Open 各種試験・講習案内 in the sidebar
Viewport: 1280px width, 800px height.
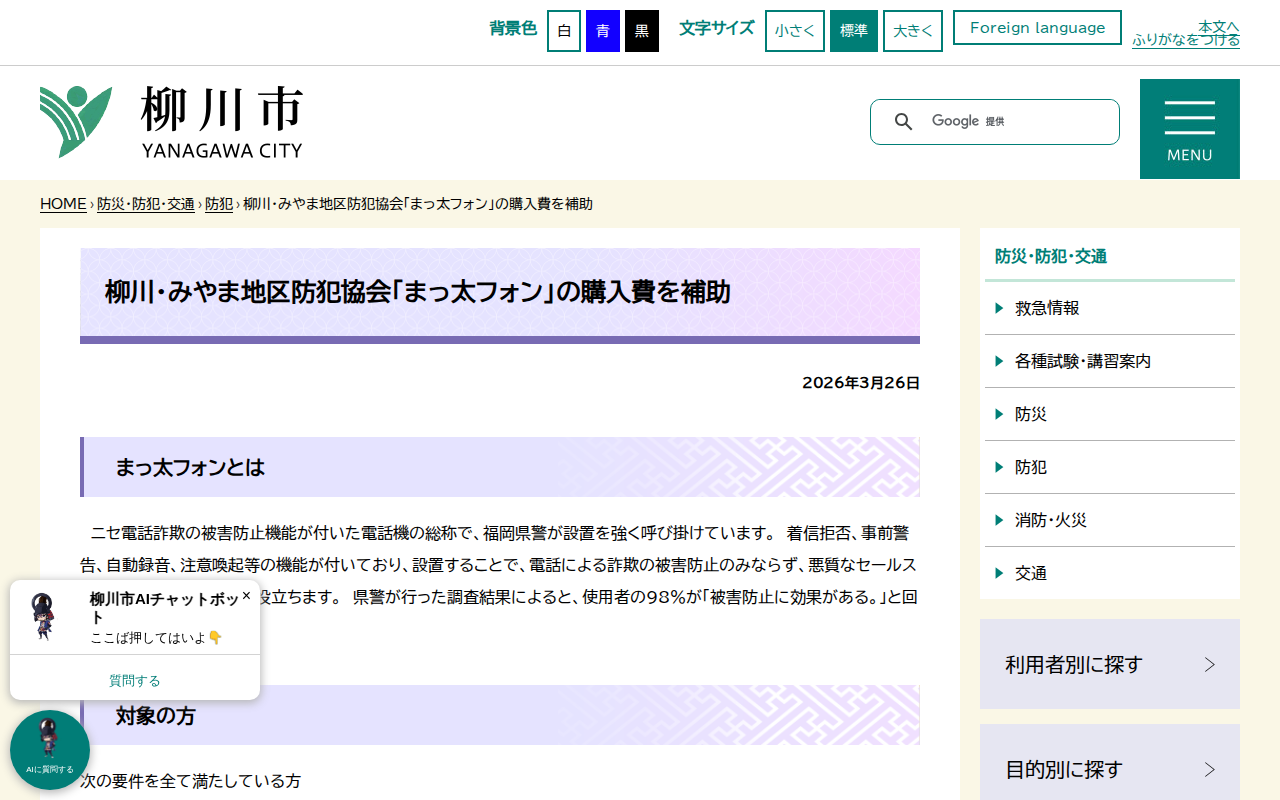[x=1110, y=361]
